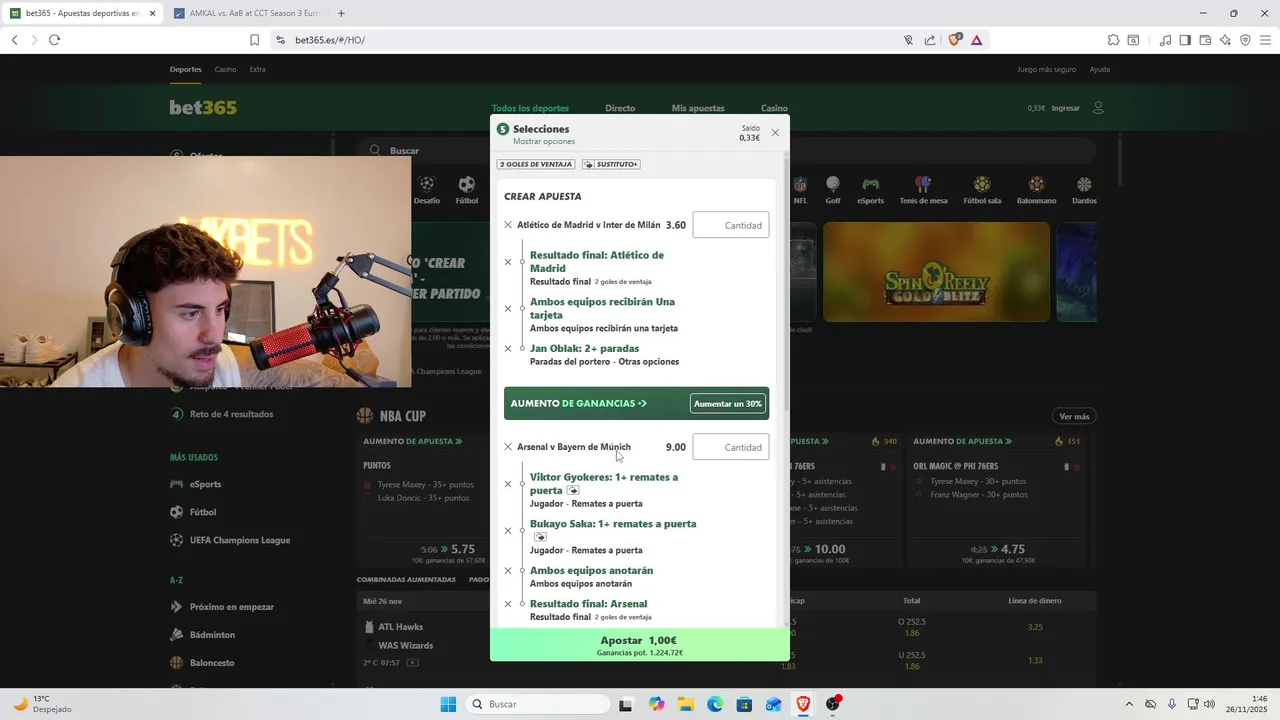Viewport: 1280px width, 720px height.
Task: Click the Sustituto+ badge
Action: 611,164
